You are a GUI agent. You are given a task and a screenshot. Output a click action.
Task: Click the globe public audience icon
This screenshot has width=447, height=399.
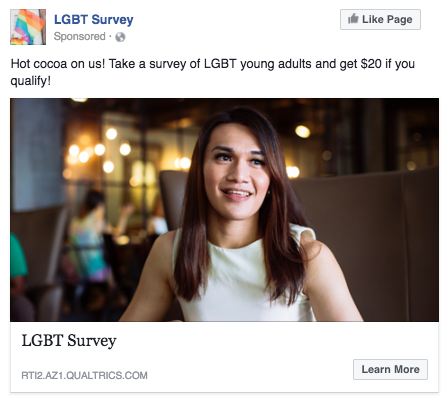[120, 37]
